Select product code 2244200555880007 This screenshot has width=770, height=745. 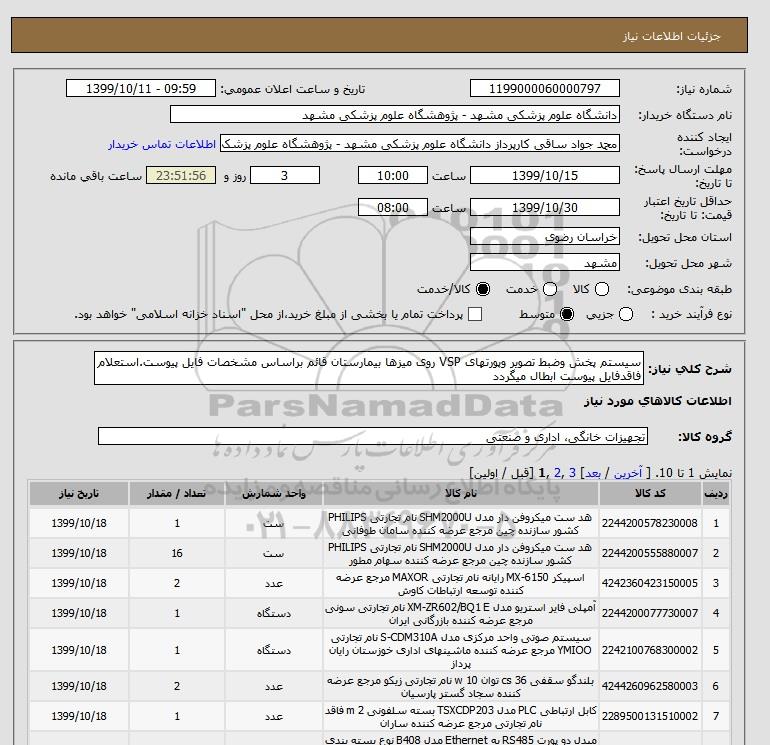pyautogui.click(x=650, y=553)
